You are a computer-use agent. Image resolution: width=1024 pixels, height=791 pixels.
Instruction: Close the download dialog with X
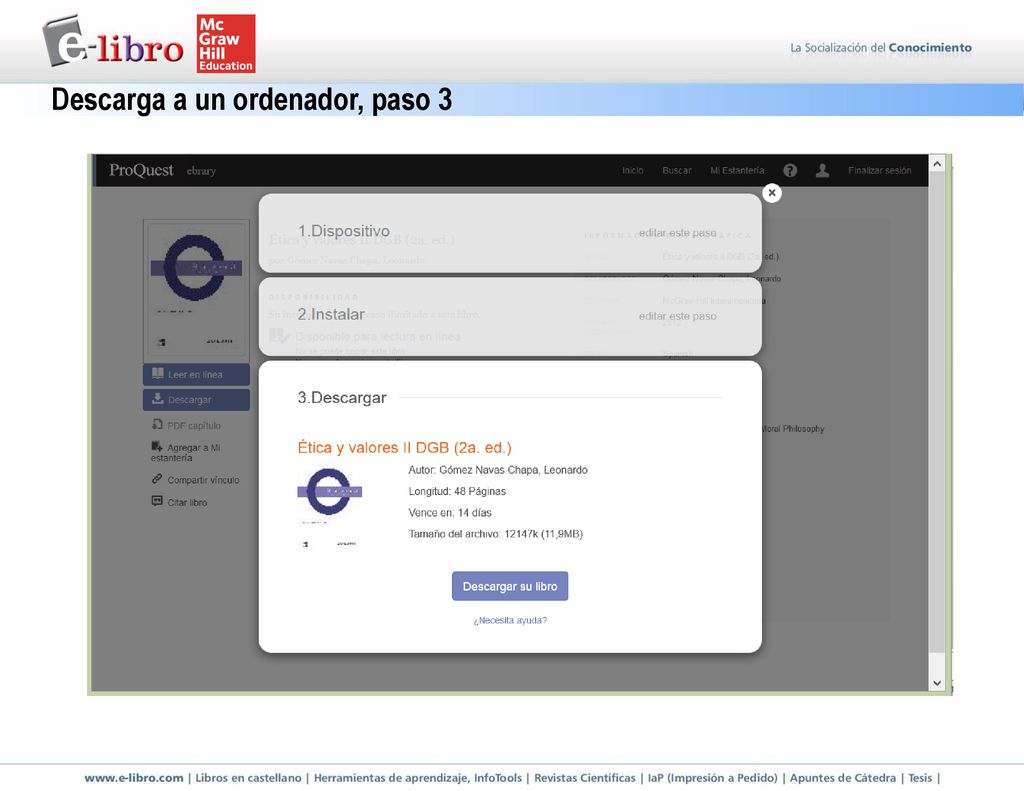point(772,193)
